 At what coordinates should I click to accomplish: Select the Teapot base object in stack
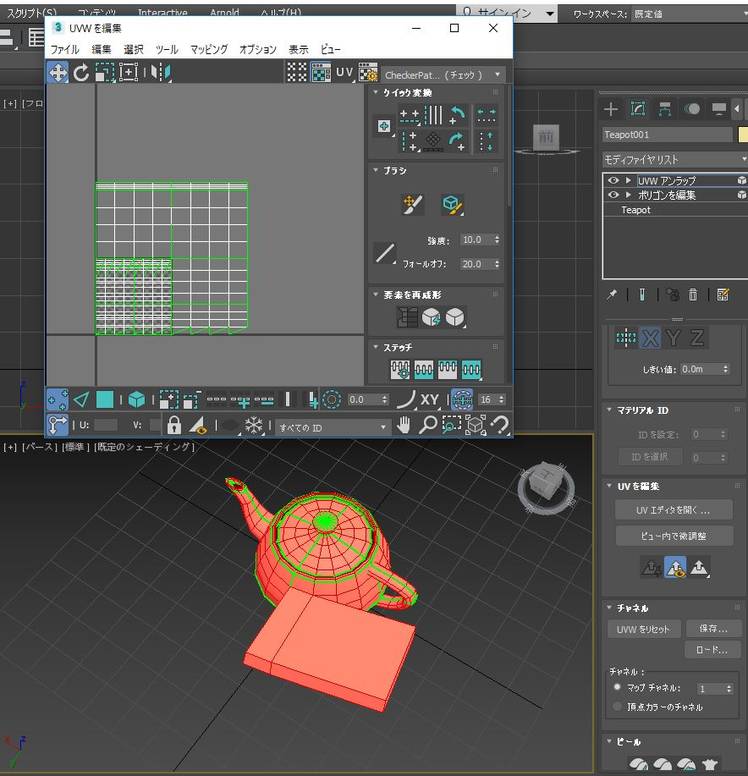pyautogui.click(x=636, y=210)
